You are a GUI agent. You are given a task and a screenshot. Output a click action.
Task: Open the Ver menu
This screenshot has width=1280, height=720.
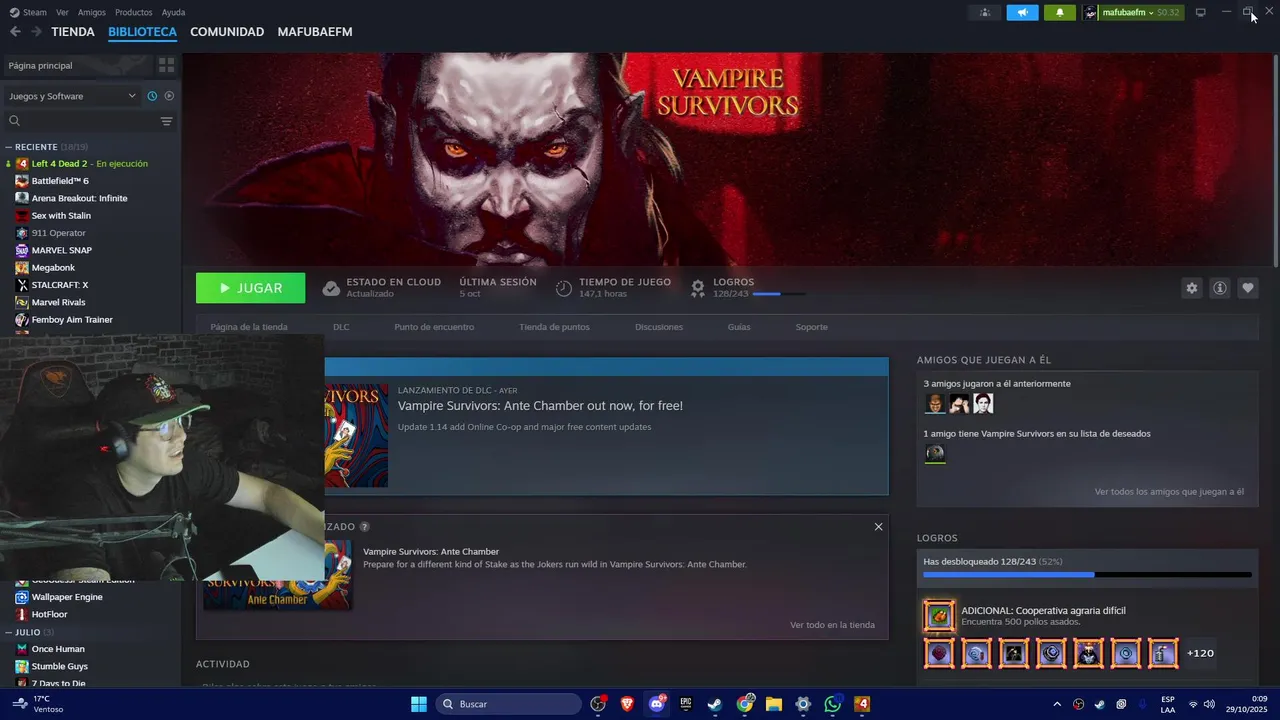tap(62, 12)
